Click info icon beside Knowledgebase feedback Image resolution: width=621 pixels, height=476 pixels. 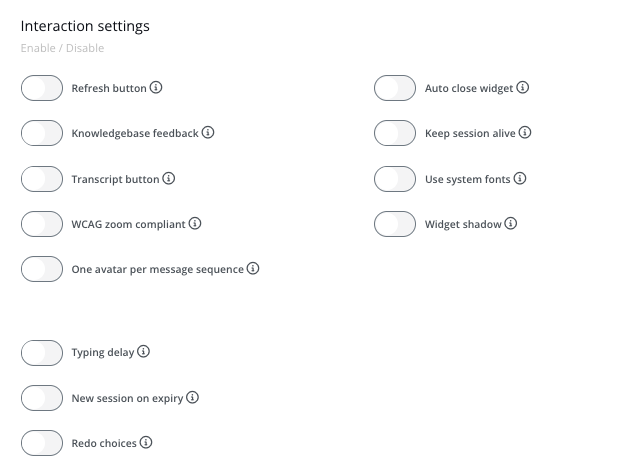click(x=208, y=132)
